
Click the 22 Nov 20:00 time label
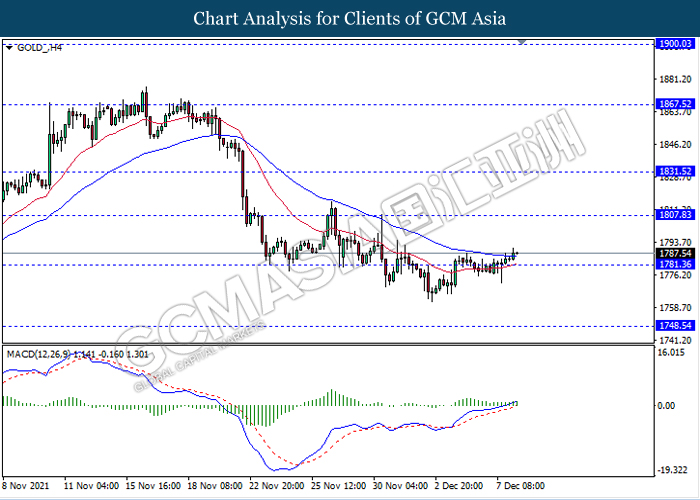278,485
